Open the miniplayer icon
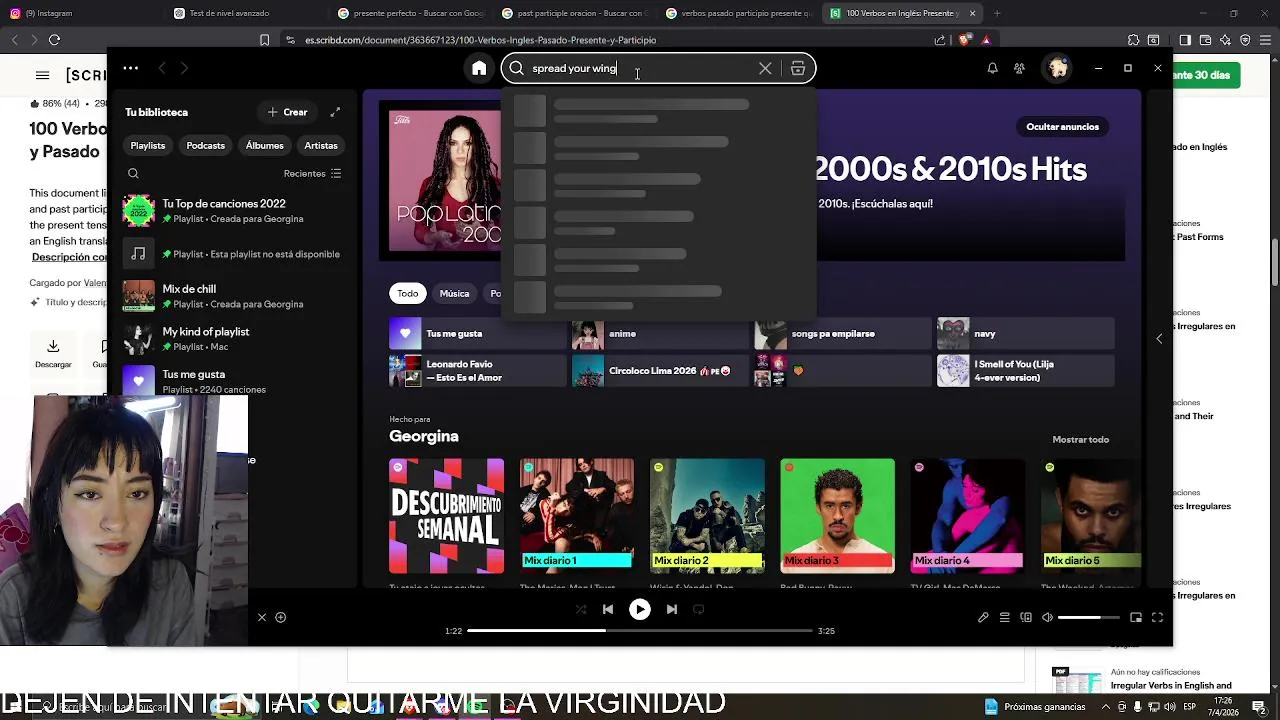The width and height of the screenshot is (1280, 720). click(x=1136, y=618)
